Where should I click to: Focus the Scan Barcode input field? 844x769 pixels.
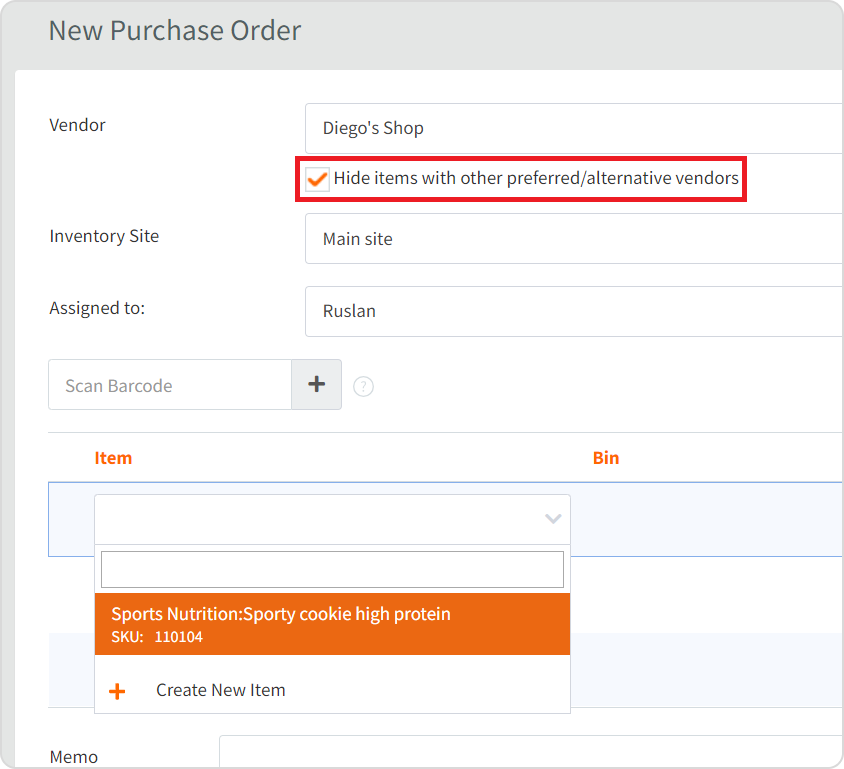(170, 385)
